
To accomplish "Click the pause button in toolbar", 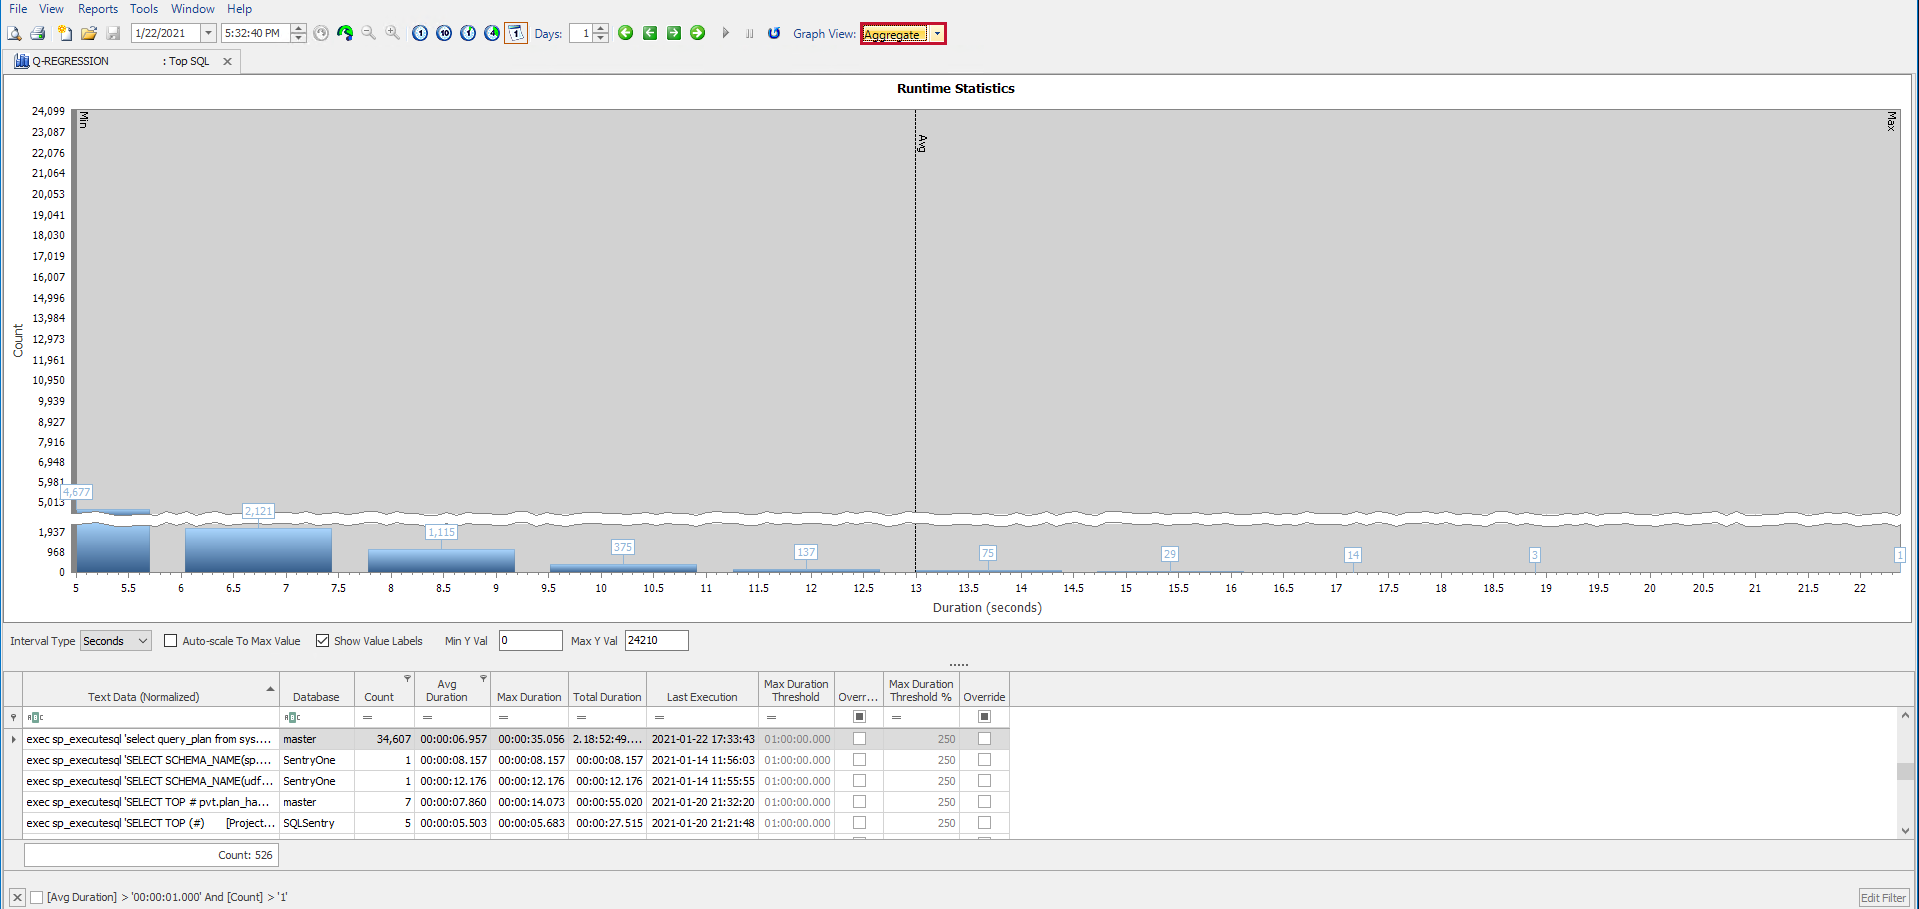I will coord(750,33).
